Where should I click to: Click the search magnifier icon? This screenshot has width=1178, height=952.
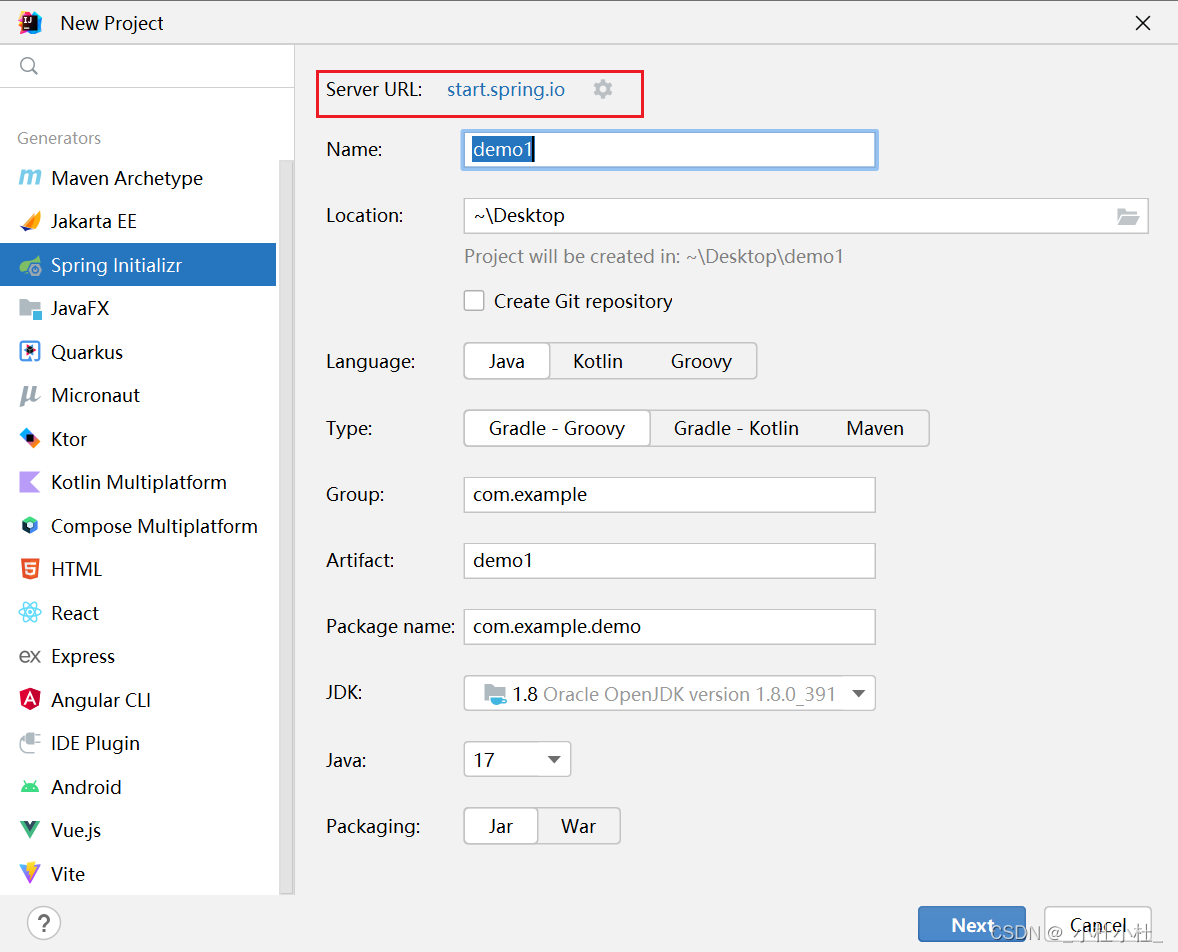pyautogui.click(x=29, y=66)
